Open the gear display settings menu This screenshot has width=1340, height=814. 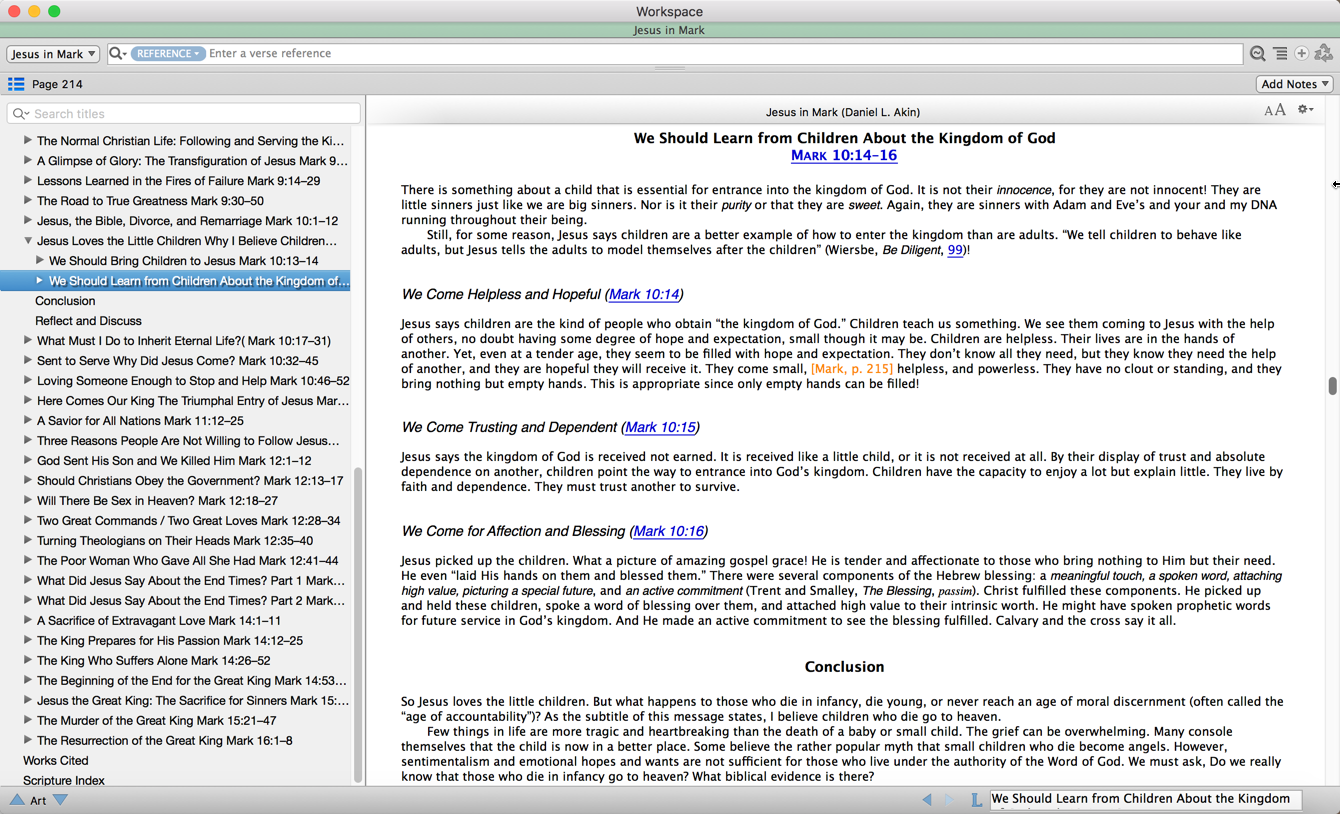1306,110
